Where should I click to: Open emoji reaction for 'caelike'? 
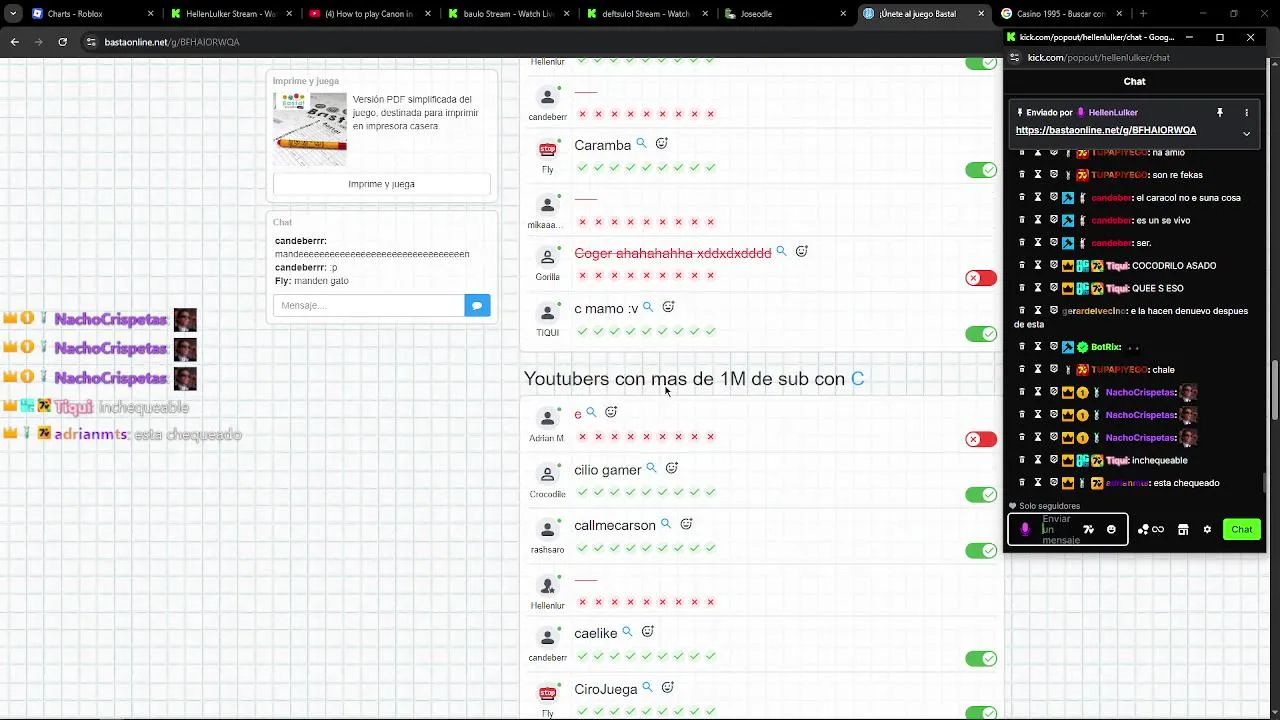click(x=647, y=632)
